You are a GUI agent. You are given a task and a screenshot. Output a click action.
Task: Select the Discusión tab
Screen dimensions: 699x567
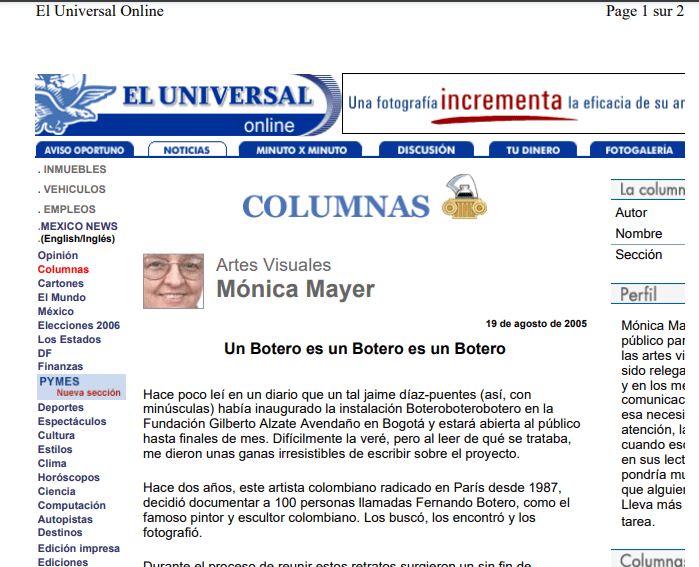click(x=425, y=150)
